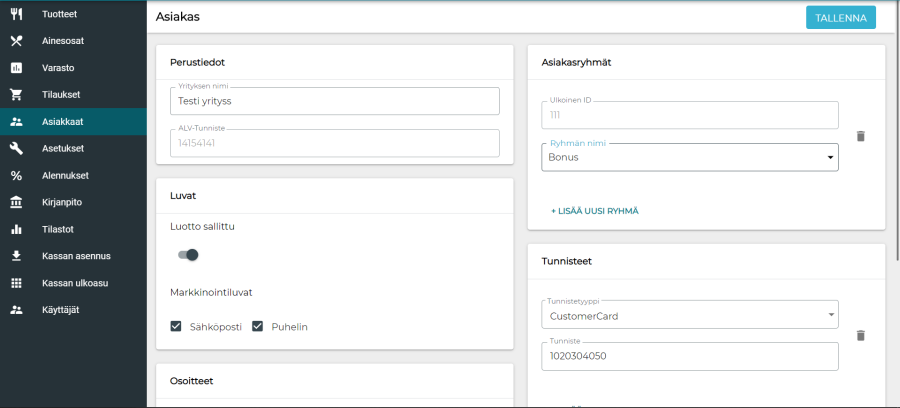Expand the Tunnistetyyppi dropdown
This screenshot has width=900, height=408.
click(x=690, y=315)
